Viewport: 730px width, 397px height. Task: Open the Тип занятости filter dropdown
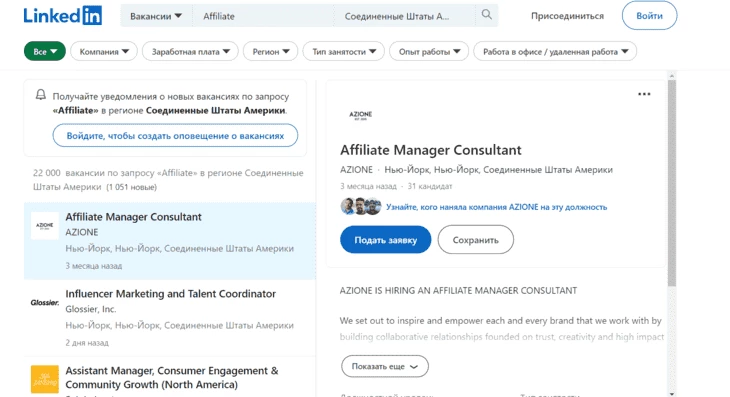(344, 52)
